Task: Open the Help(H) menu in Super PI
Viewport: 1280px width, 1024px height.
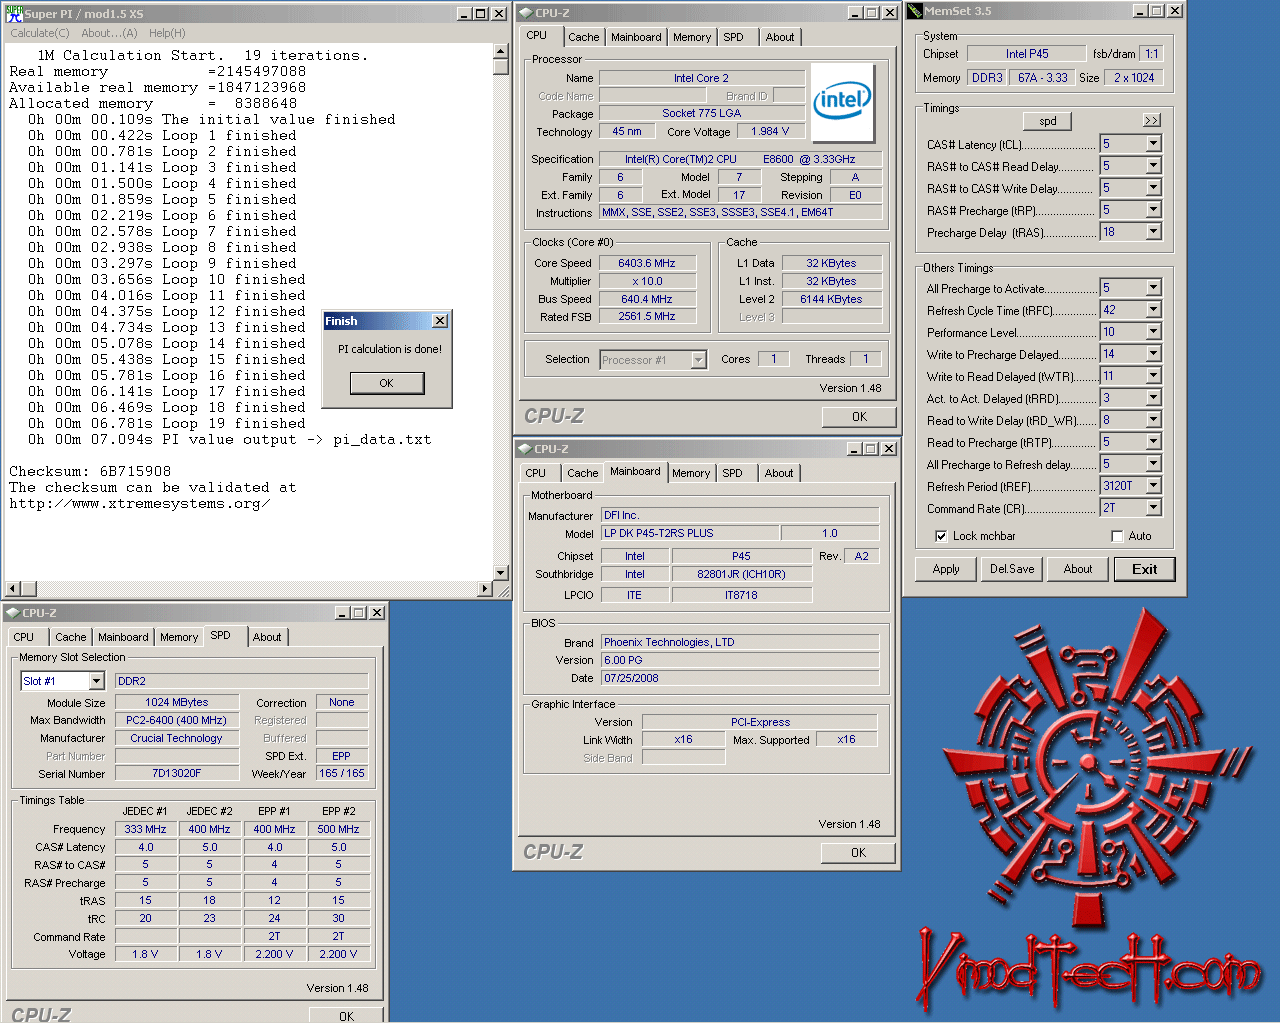Action: 167,33
